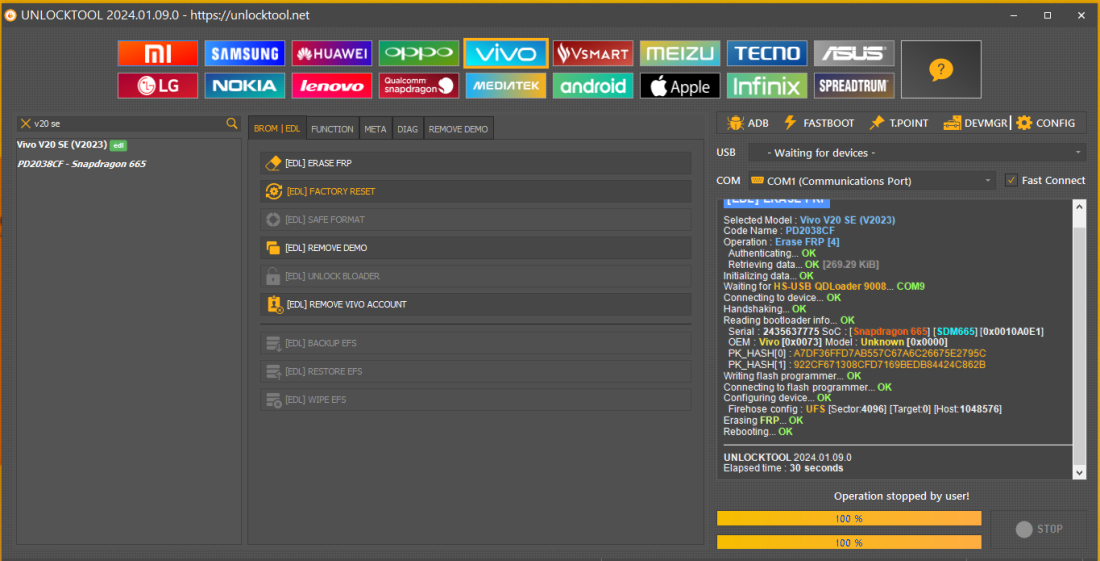Choose the Nokia brand tile
Viewport: 1100px width, 561px height.
tap(245, 86)
